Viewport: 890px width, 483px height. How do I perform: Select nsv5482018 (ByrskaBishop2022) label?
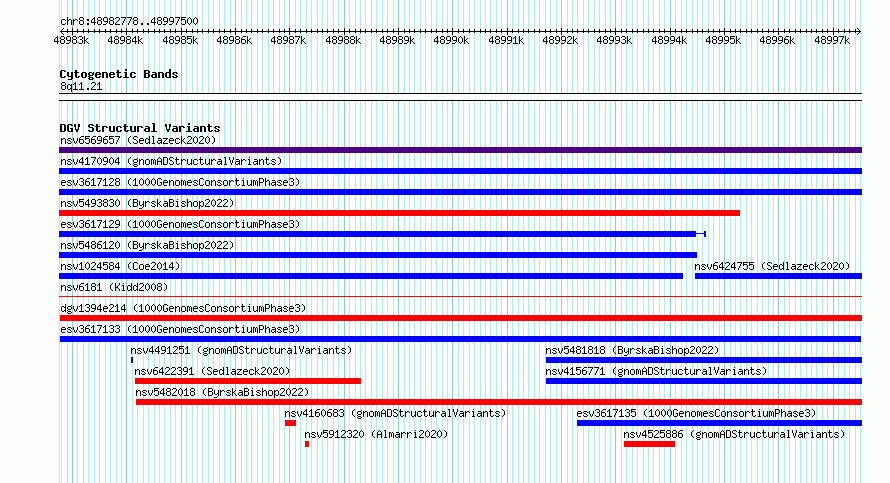click(x=222, y=392)
